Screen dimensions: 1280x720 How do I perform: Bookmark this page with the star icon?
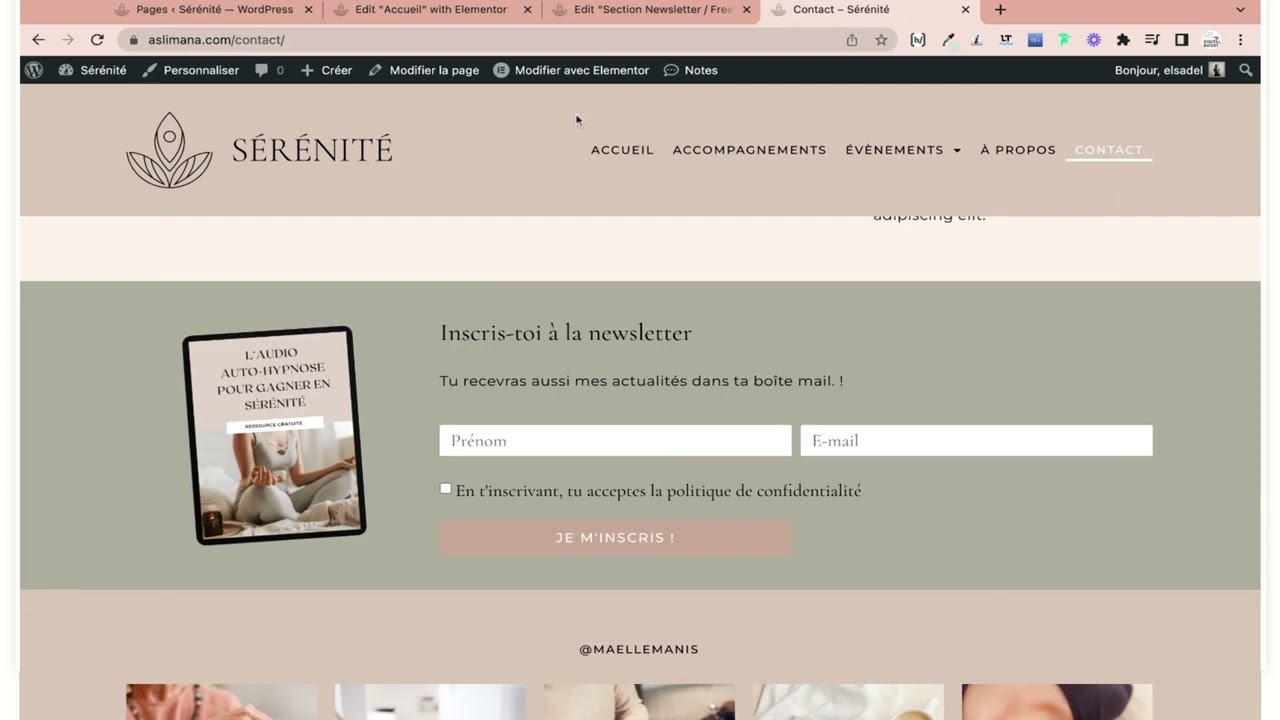[881, 40]
